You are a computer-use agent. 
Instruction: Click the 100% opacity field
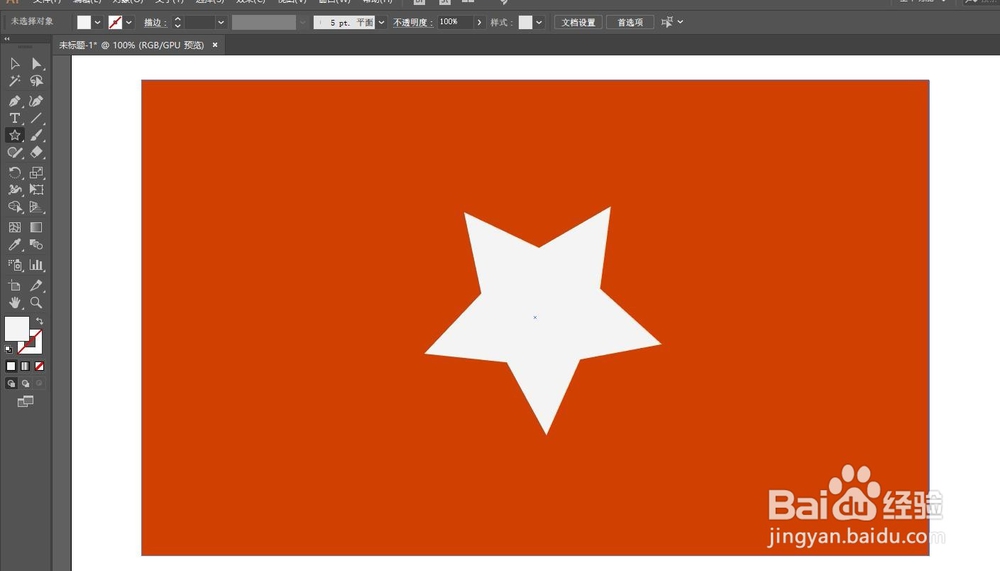[x=455, y=22]
